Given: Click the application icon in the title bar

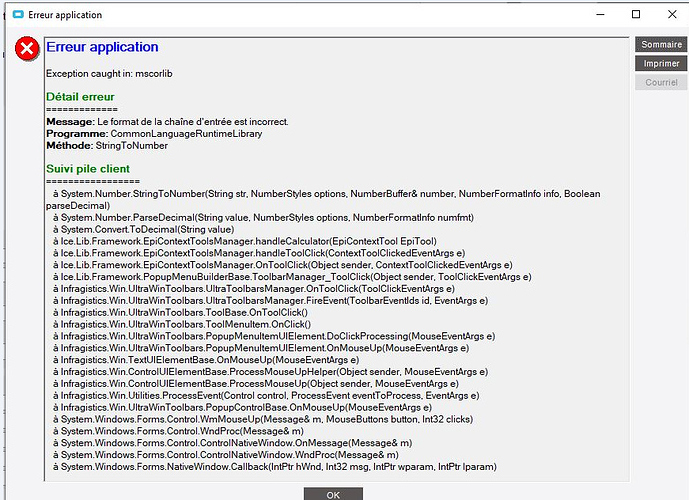Looking at the screenshot, I should coord(18,14).
